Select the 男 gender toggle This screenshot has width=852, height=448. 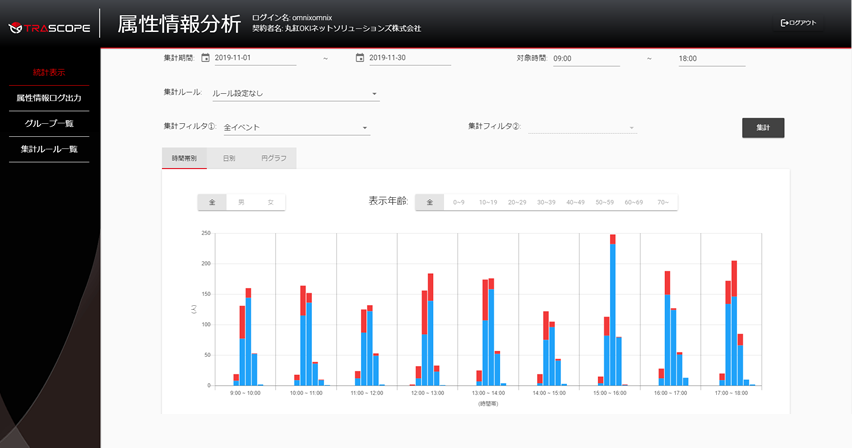[x=241, y=202]
